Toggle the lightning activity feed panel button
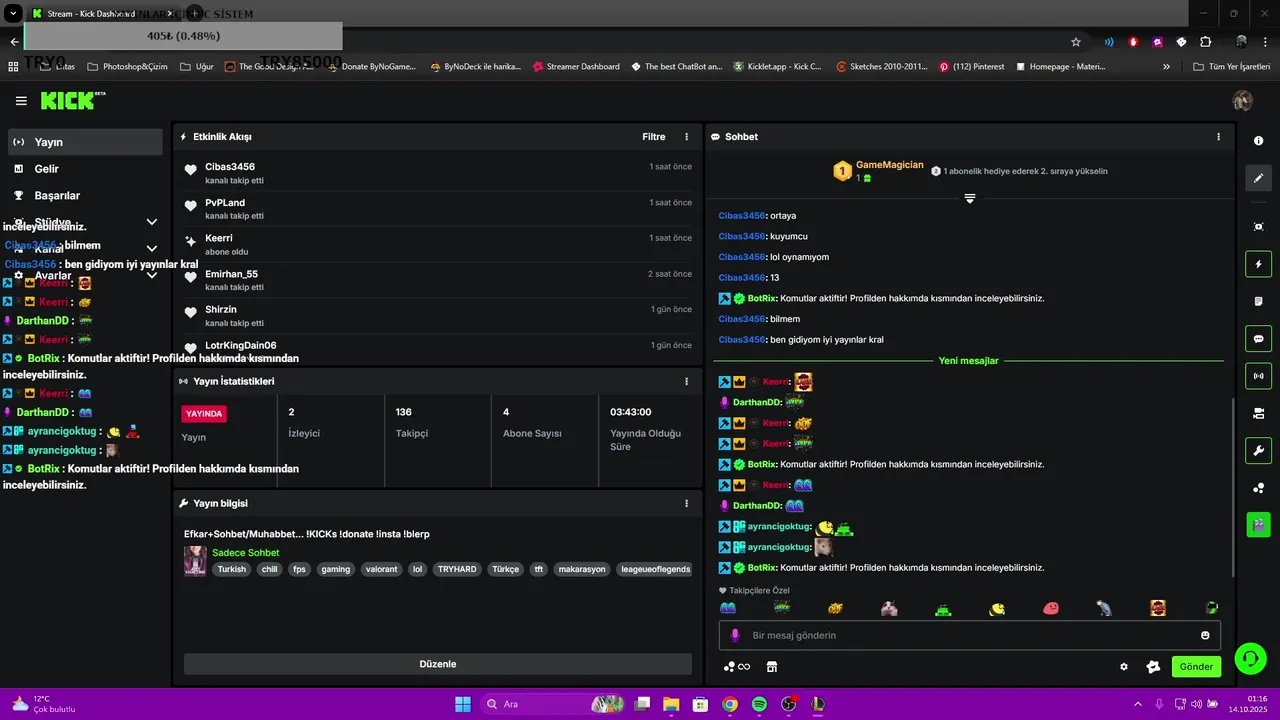 tap(1259, 264)
